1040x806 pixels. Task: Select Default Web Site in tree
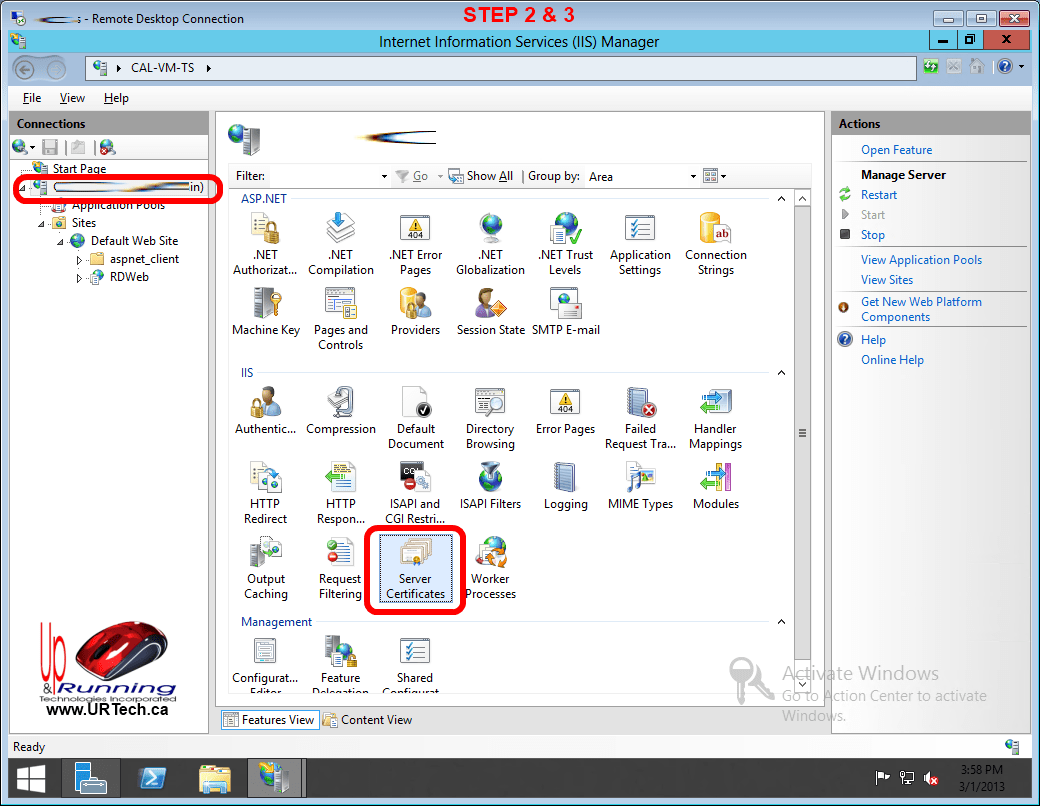click(134, 241)
